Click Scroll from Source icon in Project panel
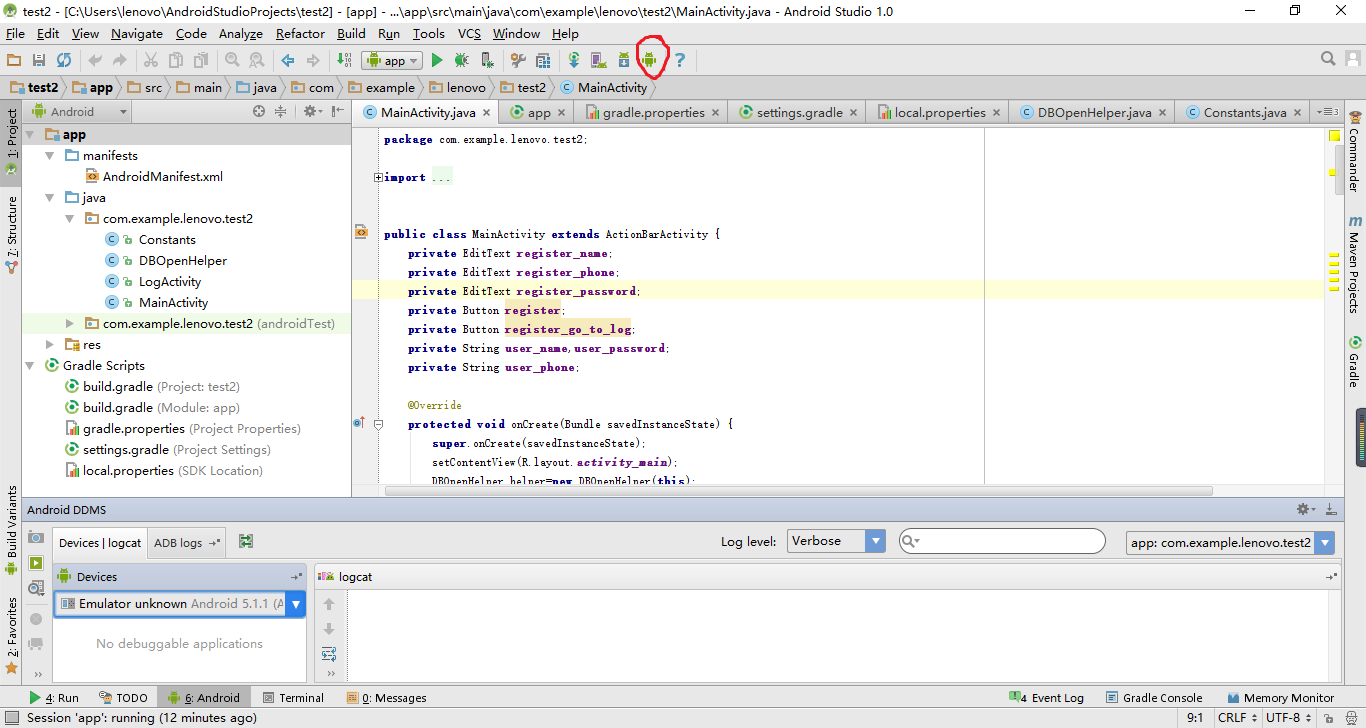Screen dimensions: 1366x728 (x=259, y=112)
